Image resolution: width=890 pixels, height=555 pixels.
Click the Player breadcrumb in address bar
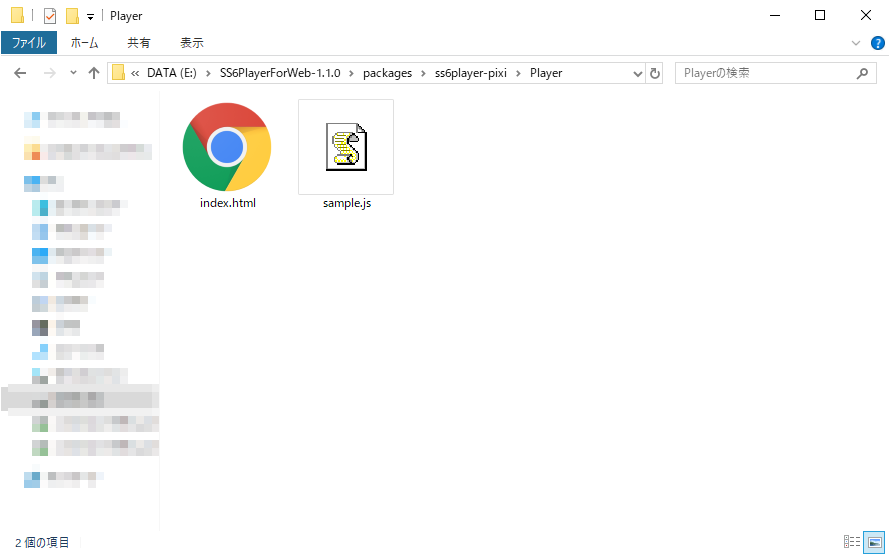[x=546, y=73]
